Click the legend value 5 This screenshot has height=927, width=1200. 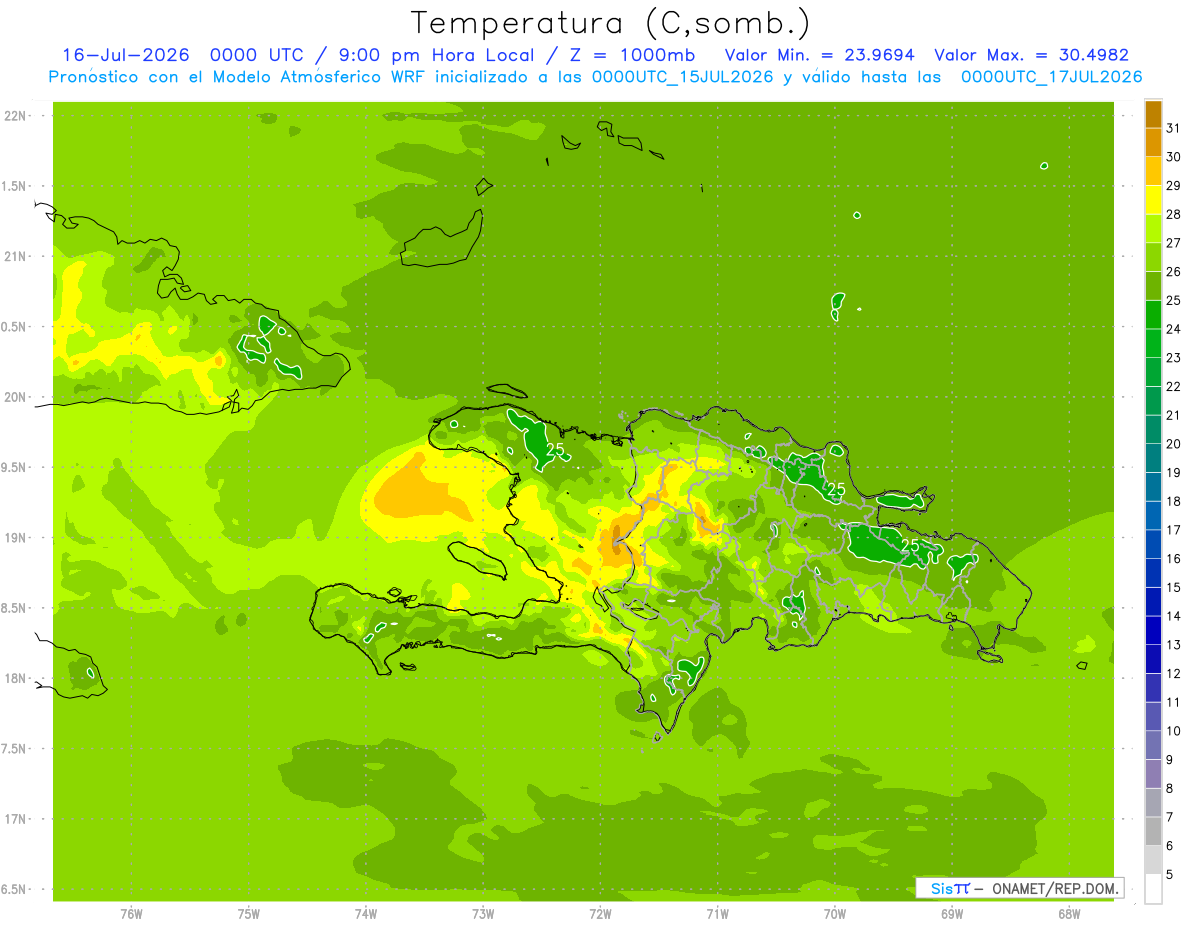1171,875
